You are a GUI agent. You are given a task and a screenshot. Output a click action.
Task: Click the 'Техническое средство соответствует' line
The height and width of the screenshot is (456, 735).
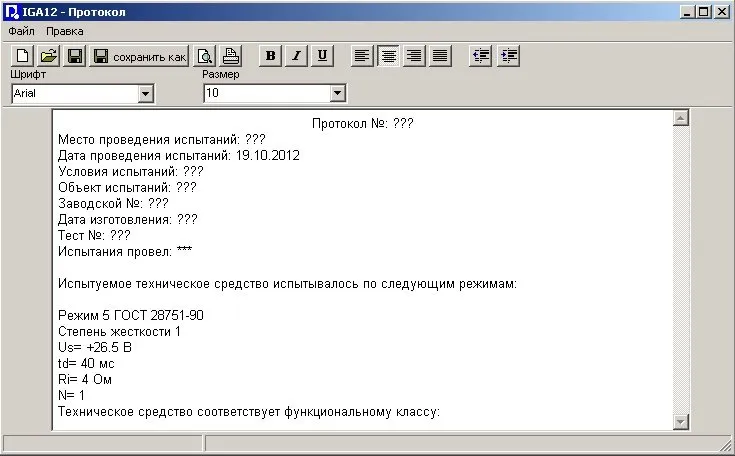249,412
